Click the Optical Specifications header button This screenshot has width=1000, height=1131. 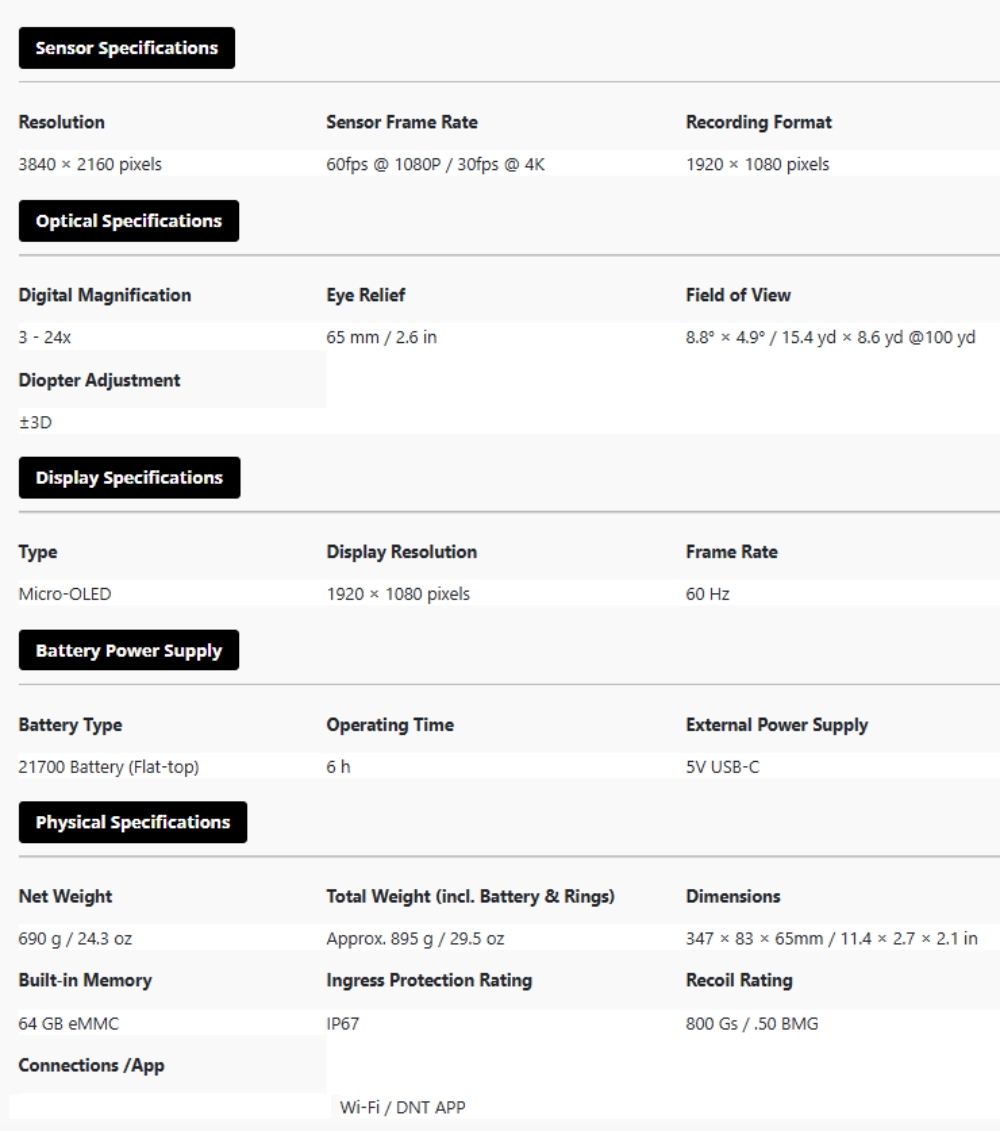[128, 221]
